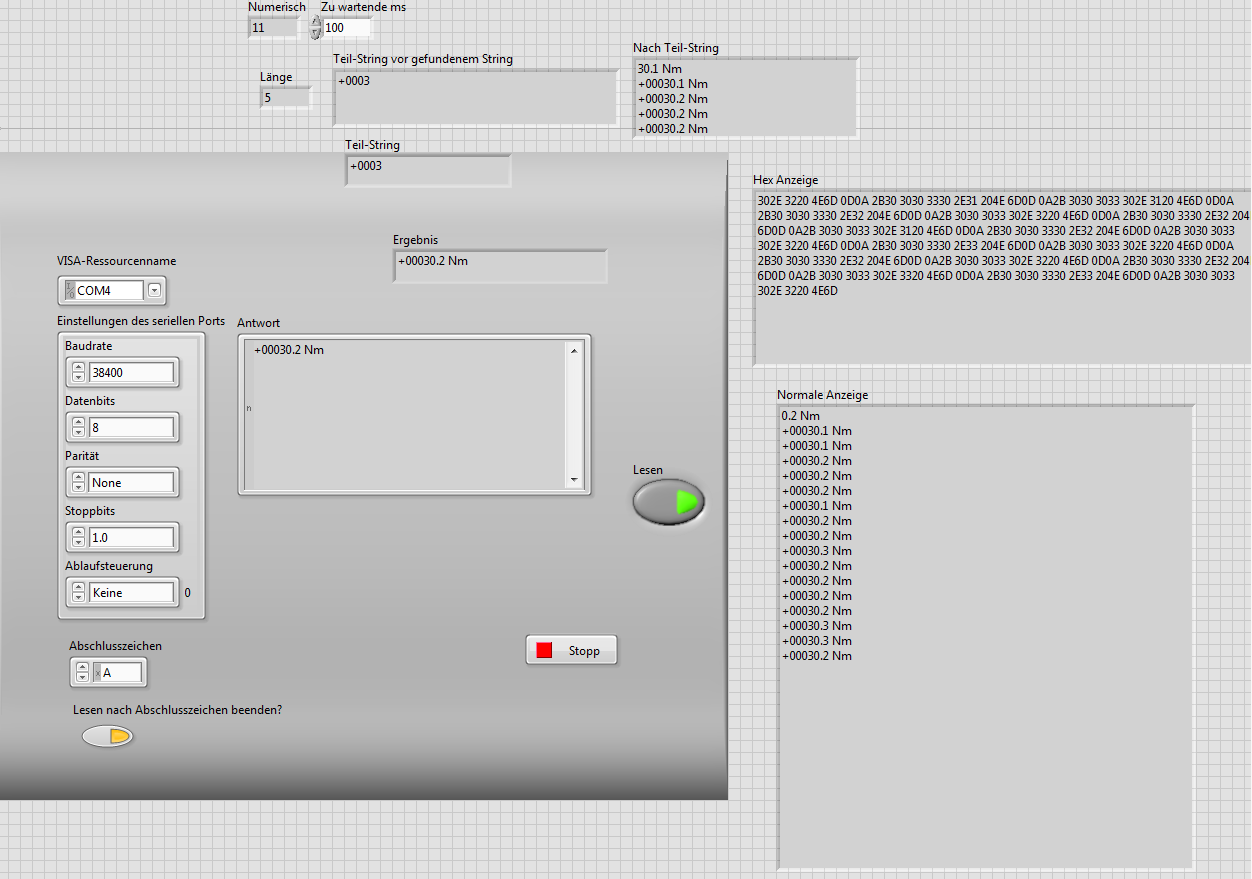Click the Stopp button
The width and height of the screenshot is (1252, 879).
(571, 650)
